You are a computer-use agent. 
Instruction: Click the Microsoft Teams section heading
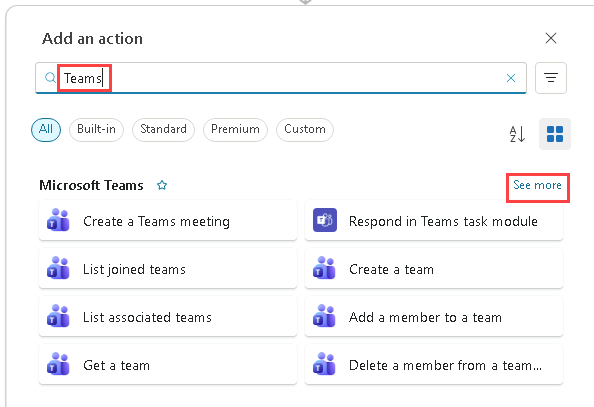[x=91, y=185]
